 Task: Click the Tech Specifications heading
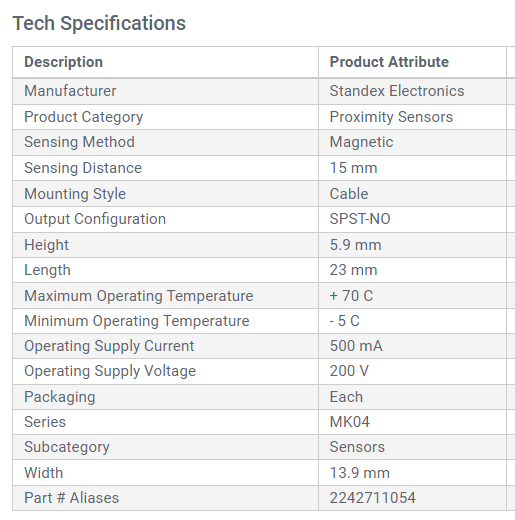tap(99, 24)
